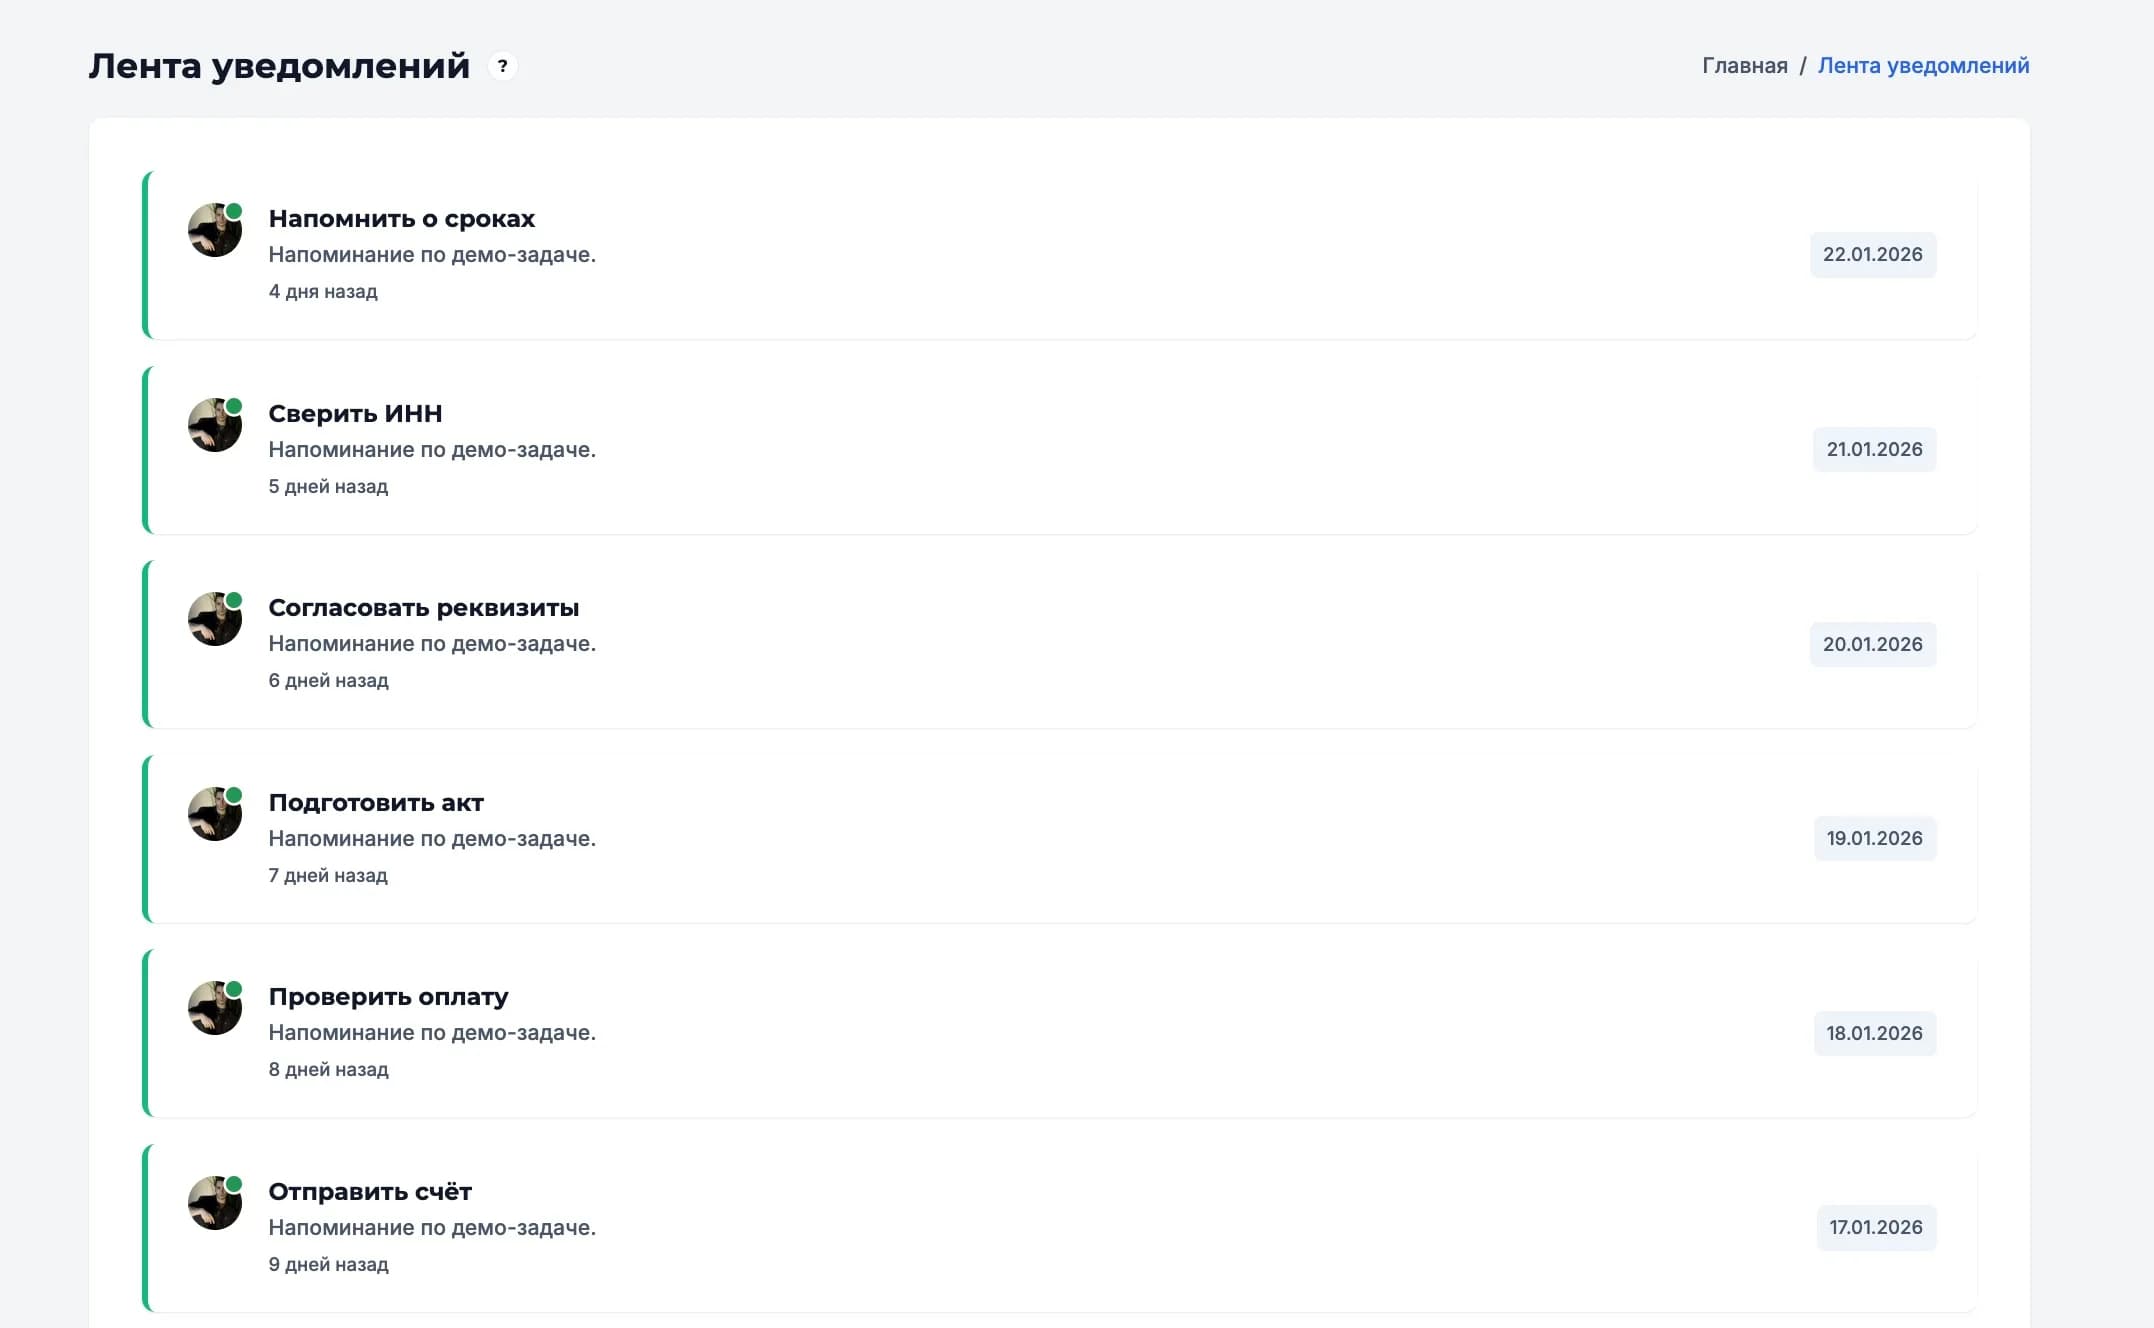Open the Согласовать реквизиты title
The height and width of the screenshot is (1328, 2154).
point(423,608)
